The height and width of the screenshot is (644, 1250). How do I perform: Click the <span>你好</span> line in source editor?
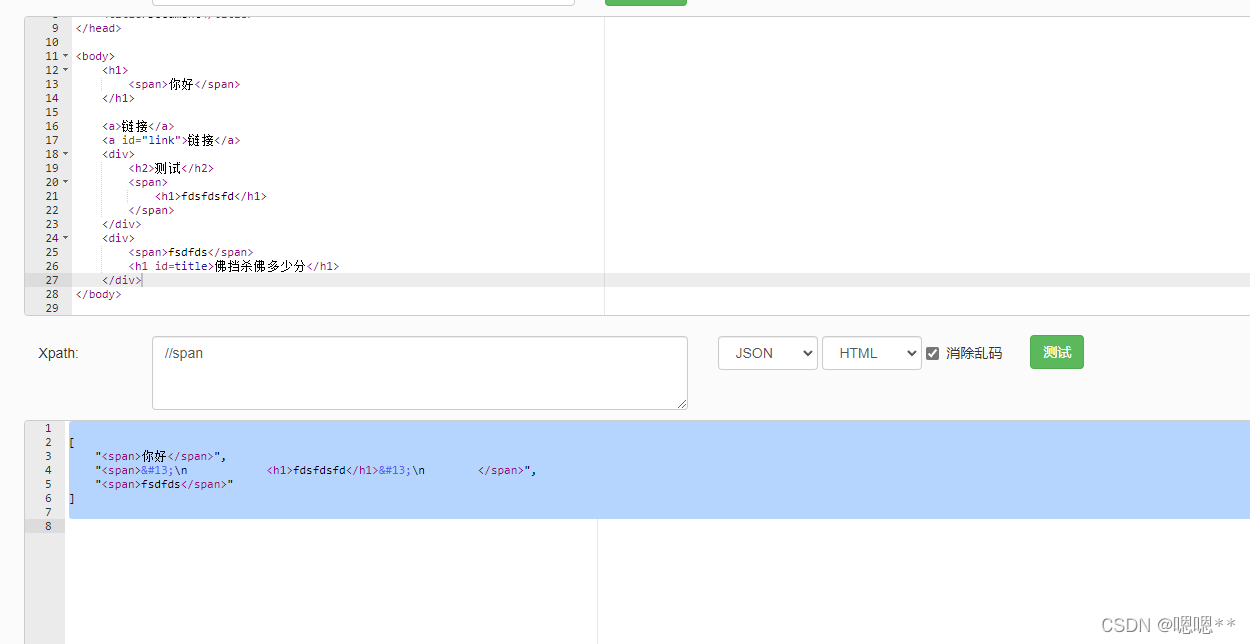click(x=184, y=84)
